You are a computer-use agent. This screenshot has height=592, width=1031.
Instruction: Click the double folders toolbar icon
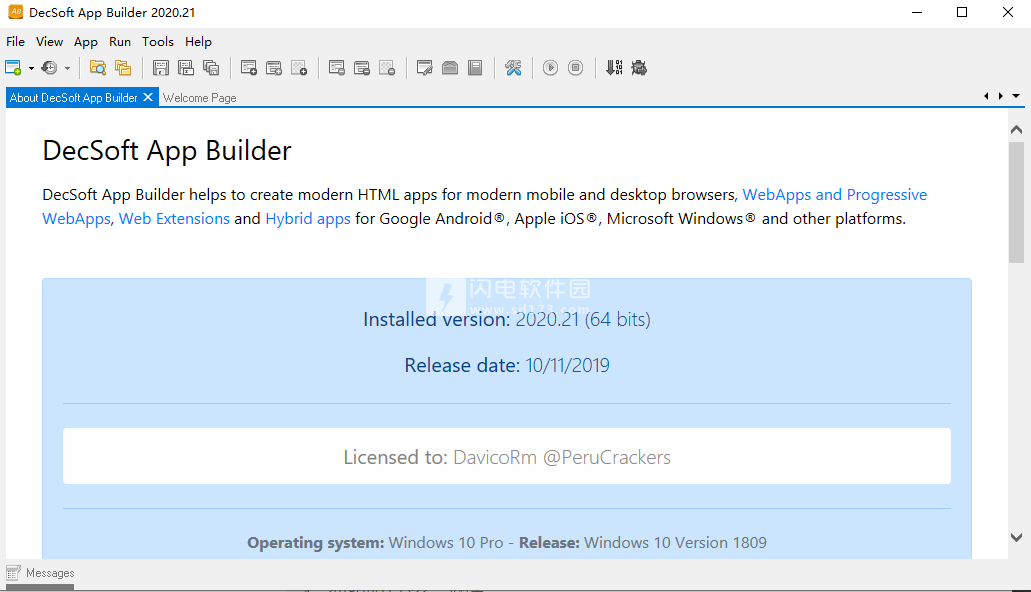[123, 68]
